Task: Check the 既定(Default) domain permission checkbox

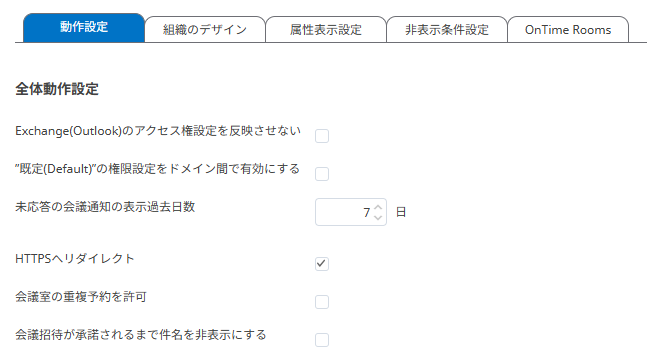Action: 322,174
